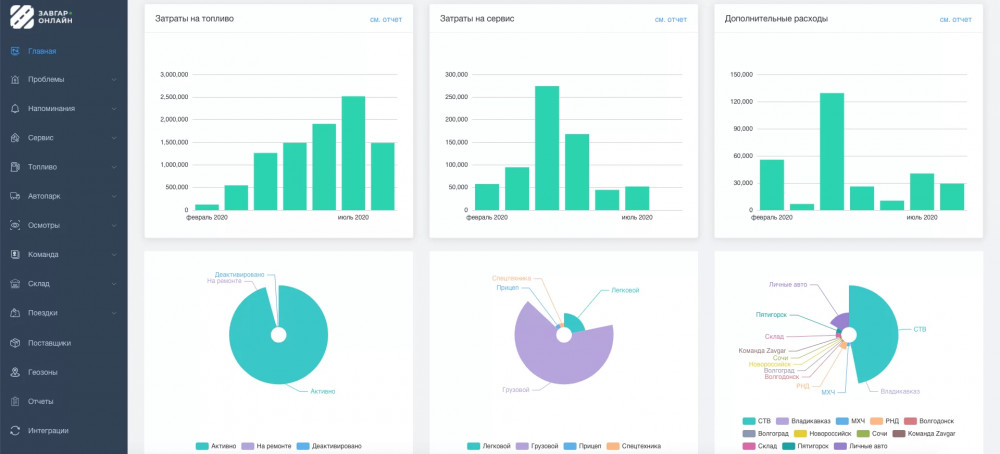Click the СТВ teal color swatch in legend
1000x454 pixels.
(x=749, y=421)
